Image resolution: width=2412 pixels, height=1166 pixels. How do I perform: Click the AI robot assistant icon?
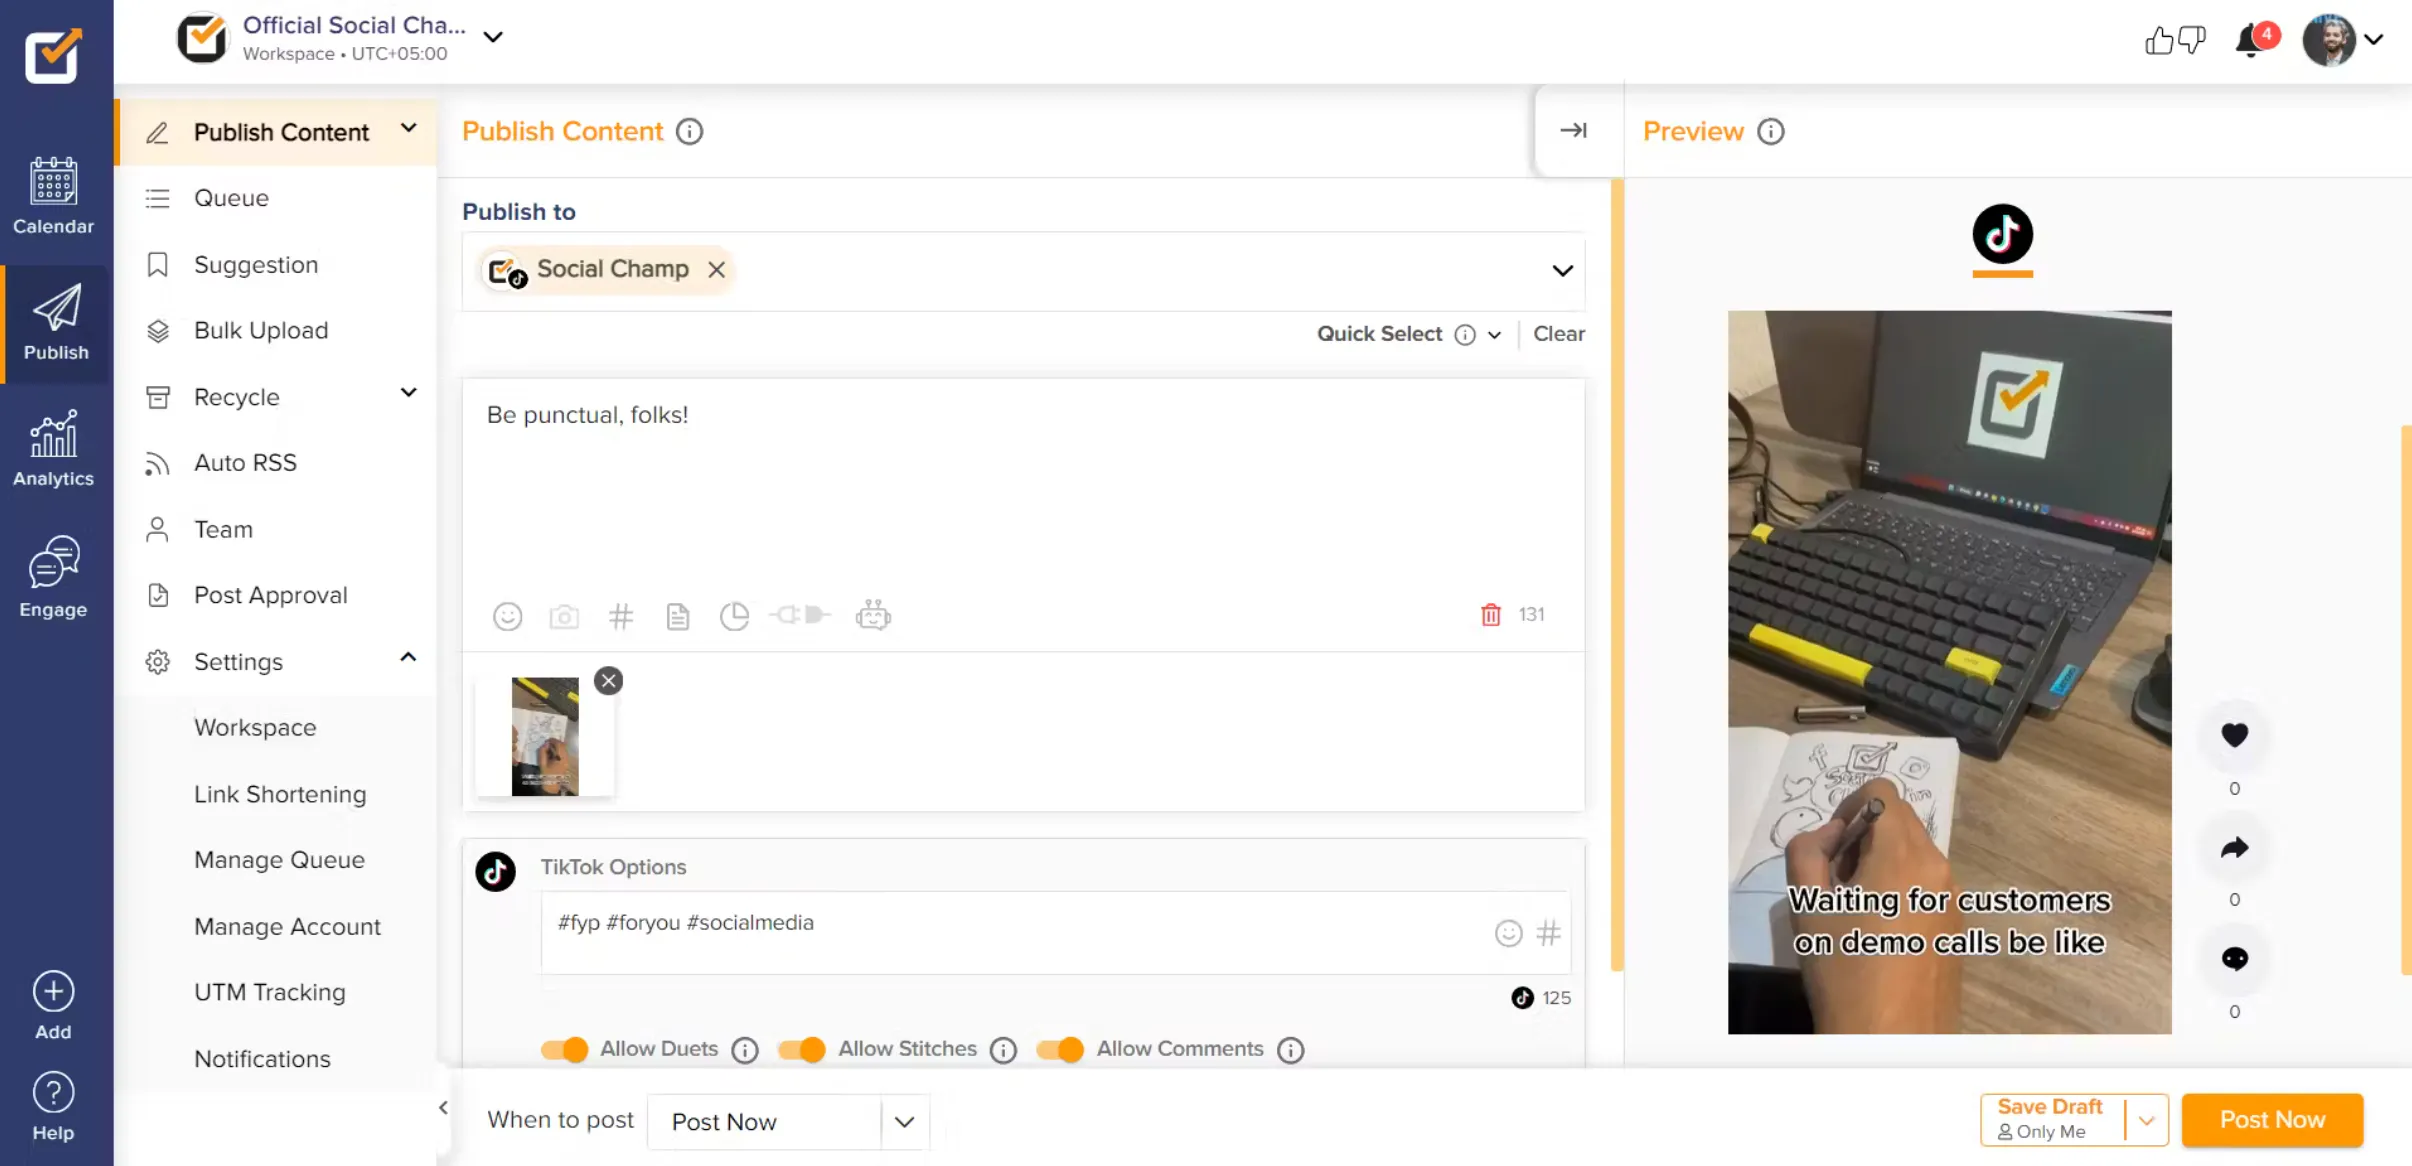[x=873, y=616]
